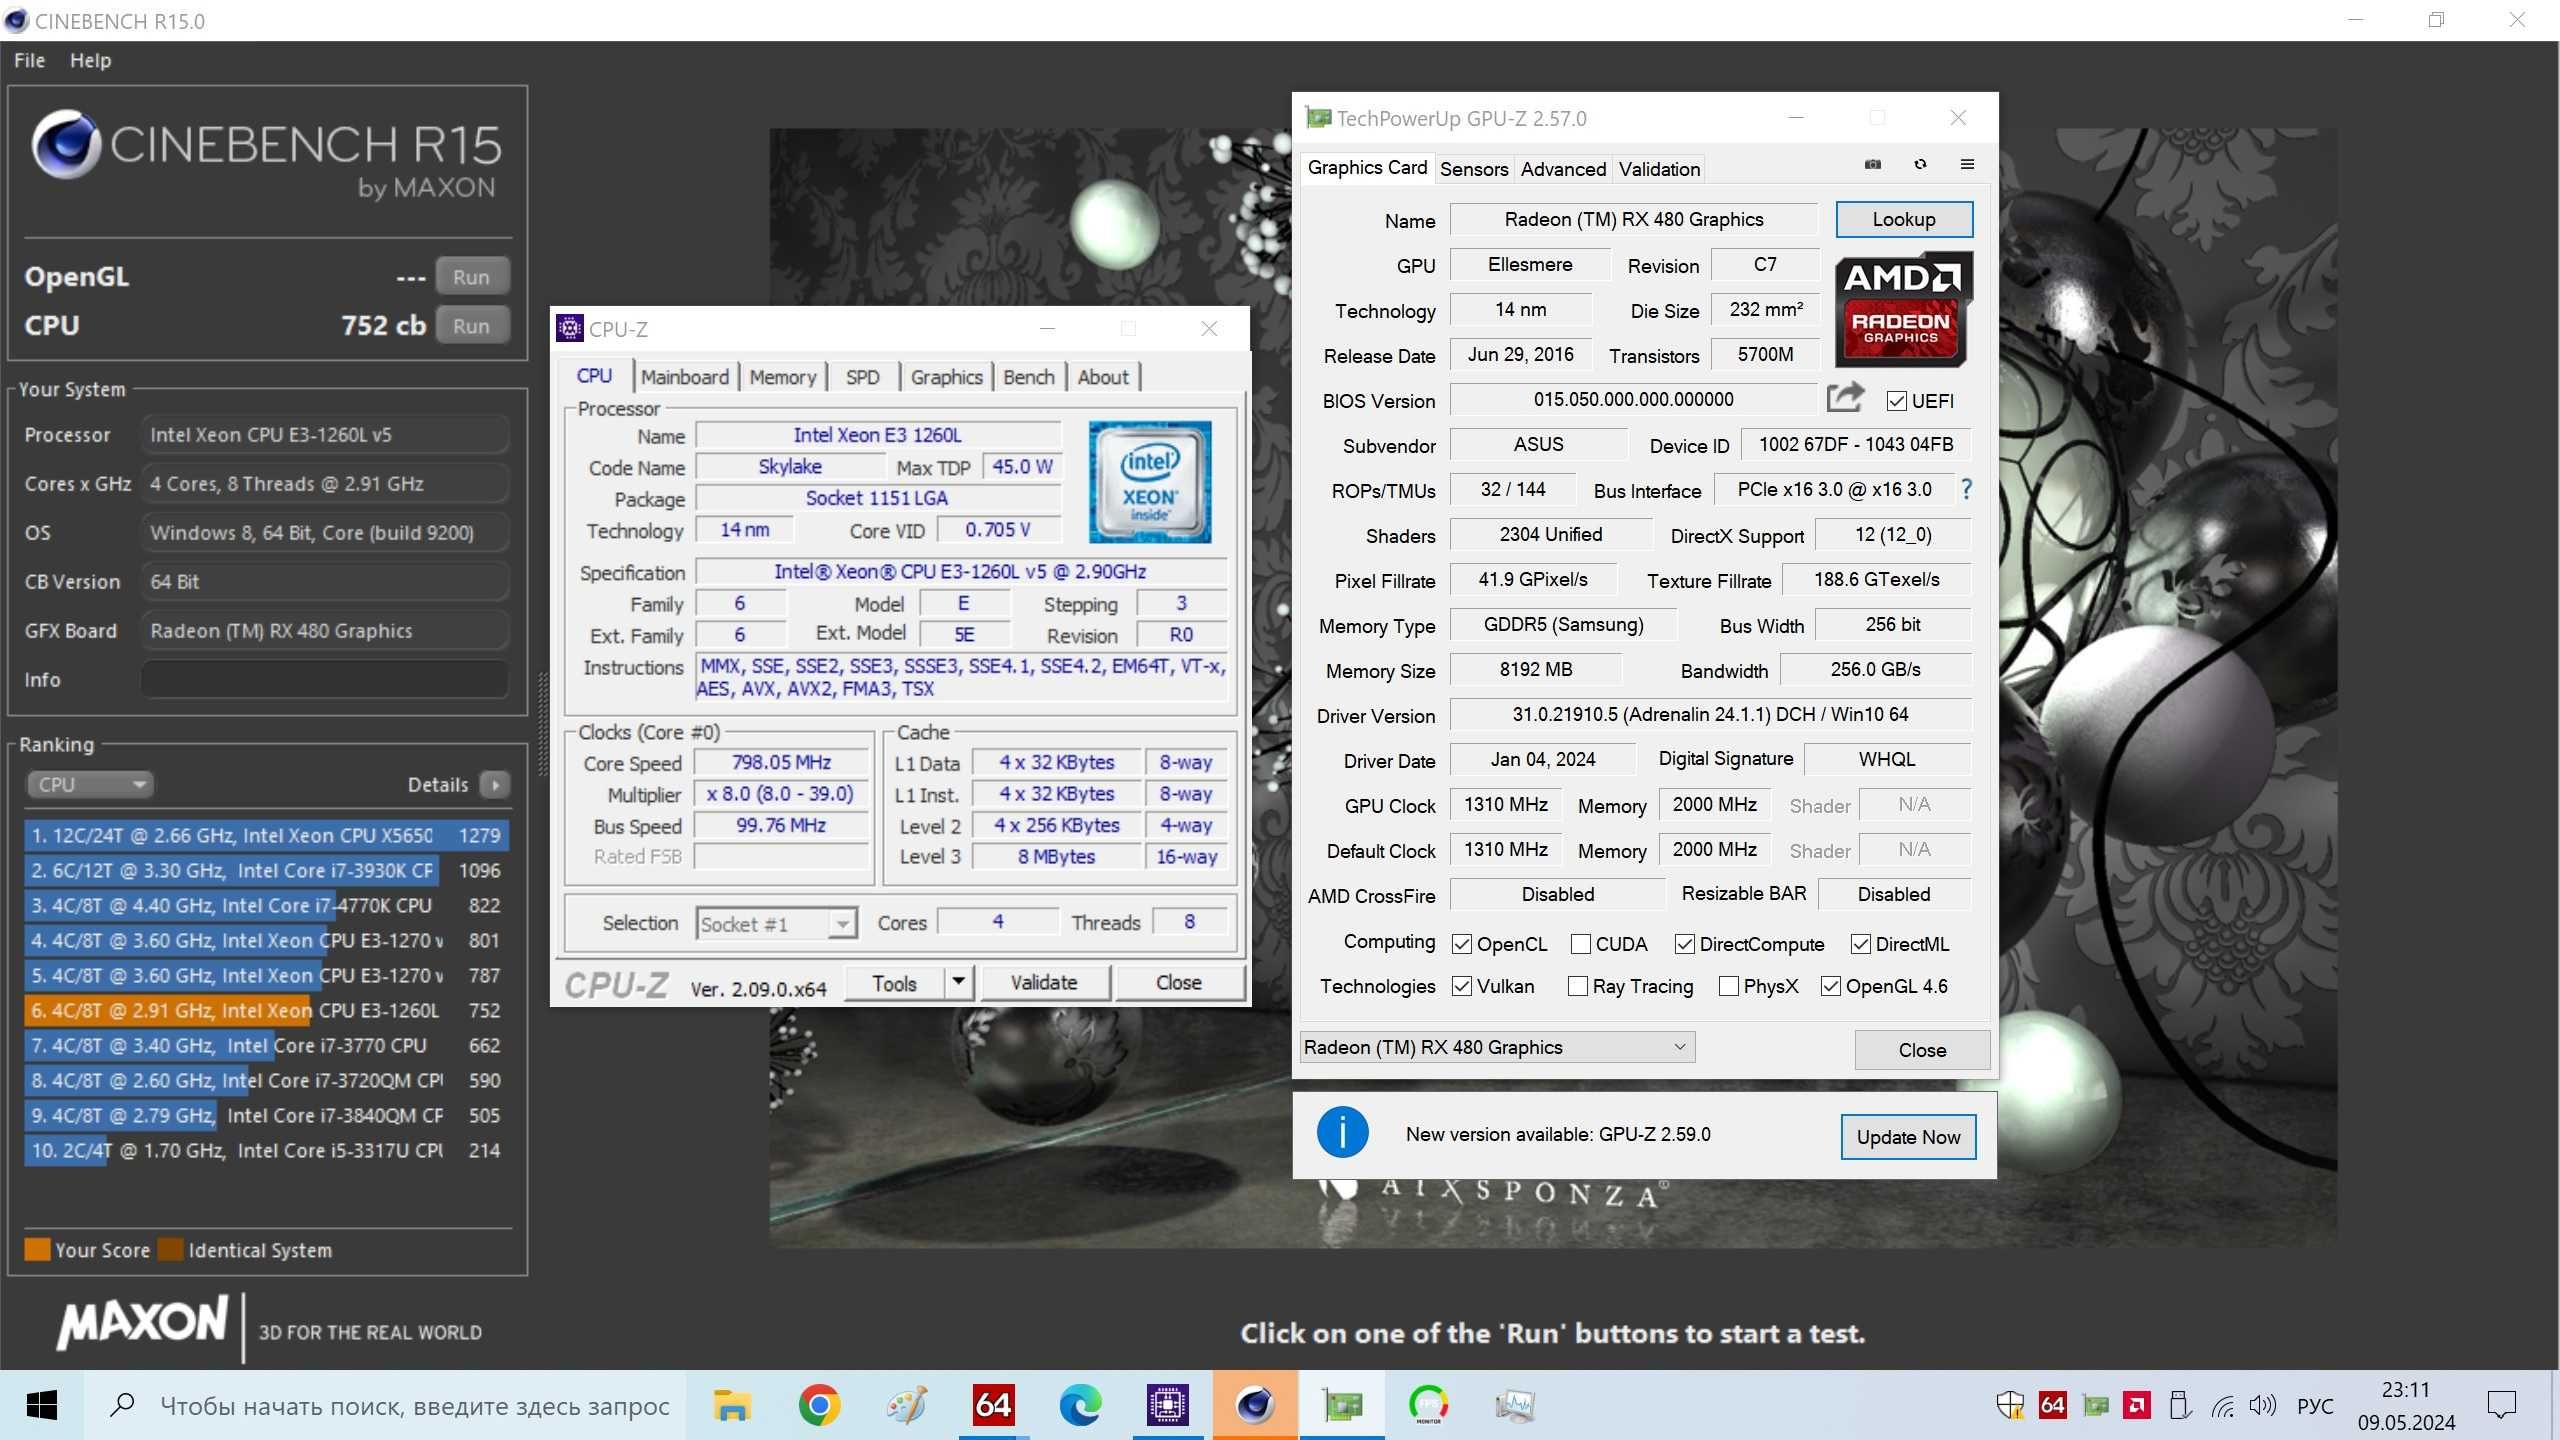Run the OpenGL test in Cinebench
Screen dimensions: 2560x1440
[x=471, y=277]
